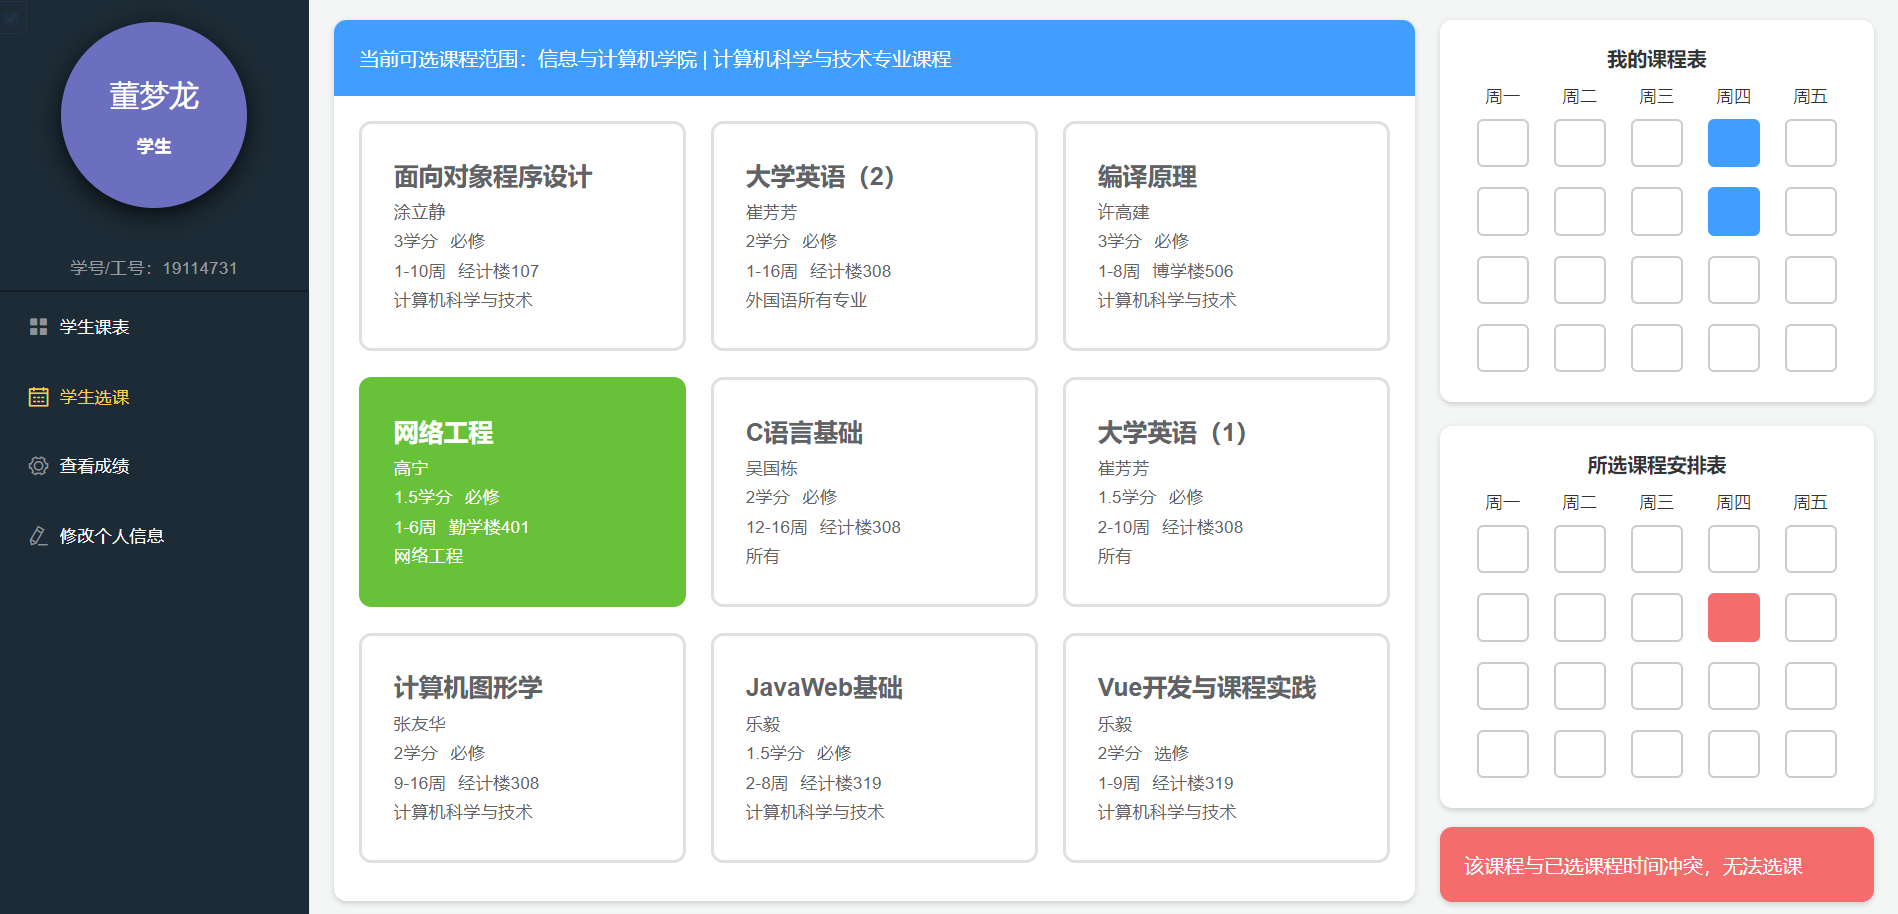
Task: Click location text 勤学楼401
Action: click(489, 527)
